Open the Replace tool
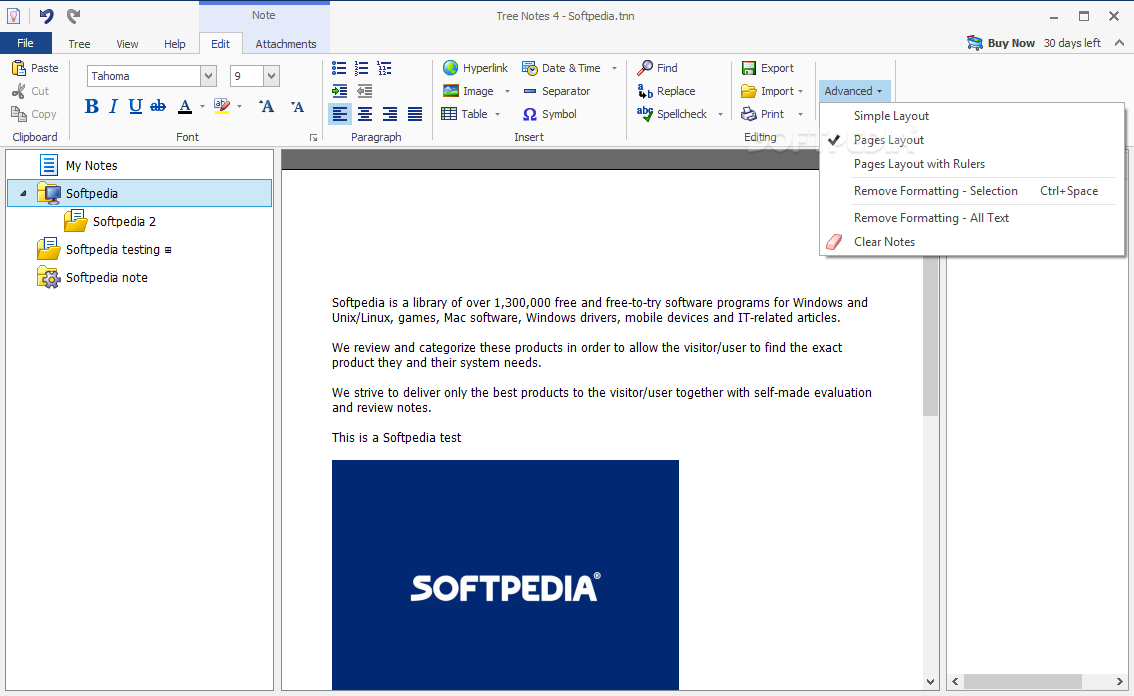Image resolution: width=1134 pixels, height=696 pixels. pyautogui.click(x=665, y=91)
